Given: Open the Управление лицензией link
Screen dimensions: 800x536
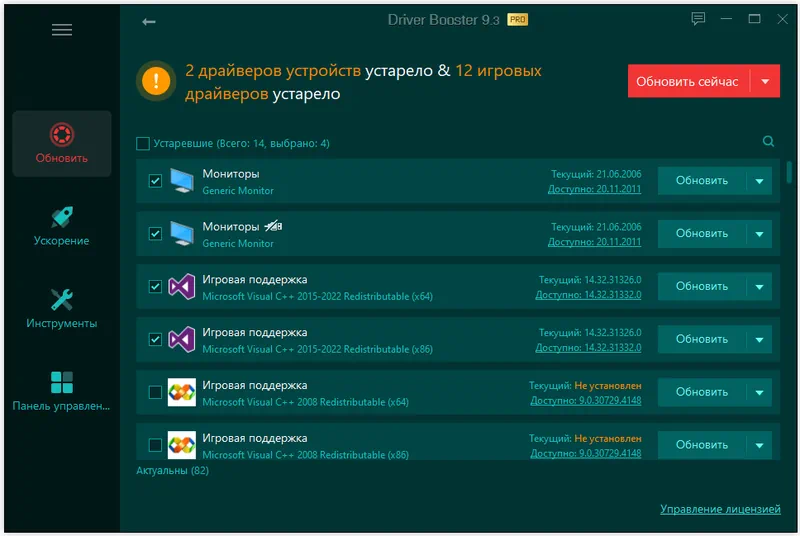Looking at the screenshot, I should point(720,509).
